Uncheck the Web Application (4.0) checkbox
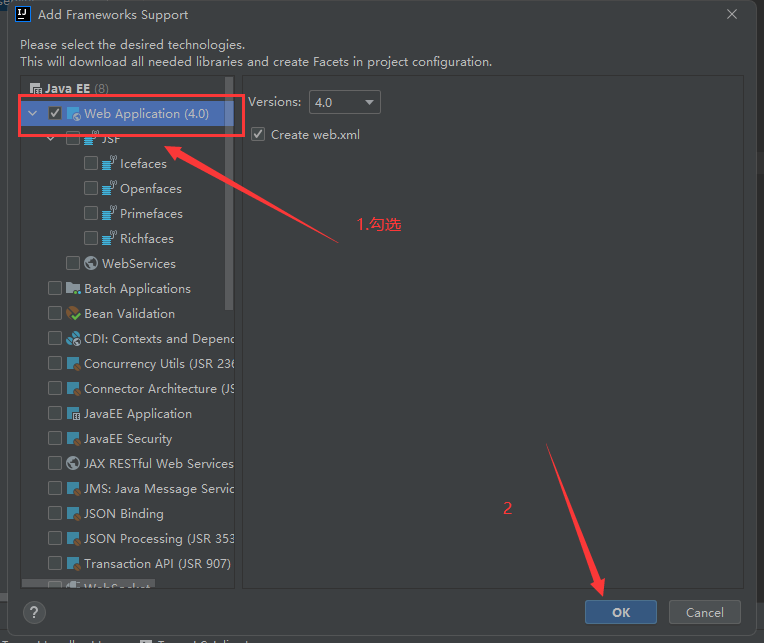Viewport: 764px width, 643px height. (55, 113)
